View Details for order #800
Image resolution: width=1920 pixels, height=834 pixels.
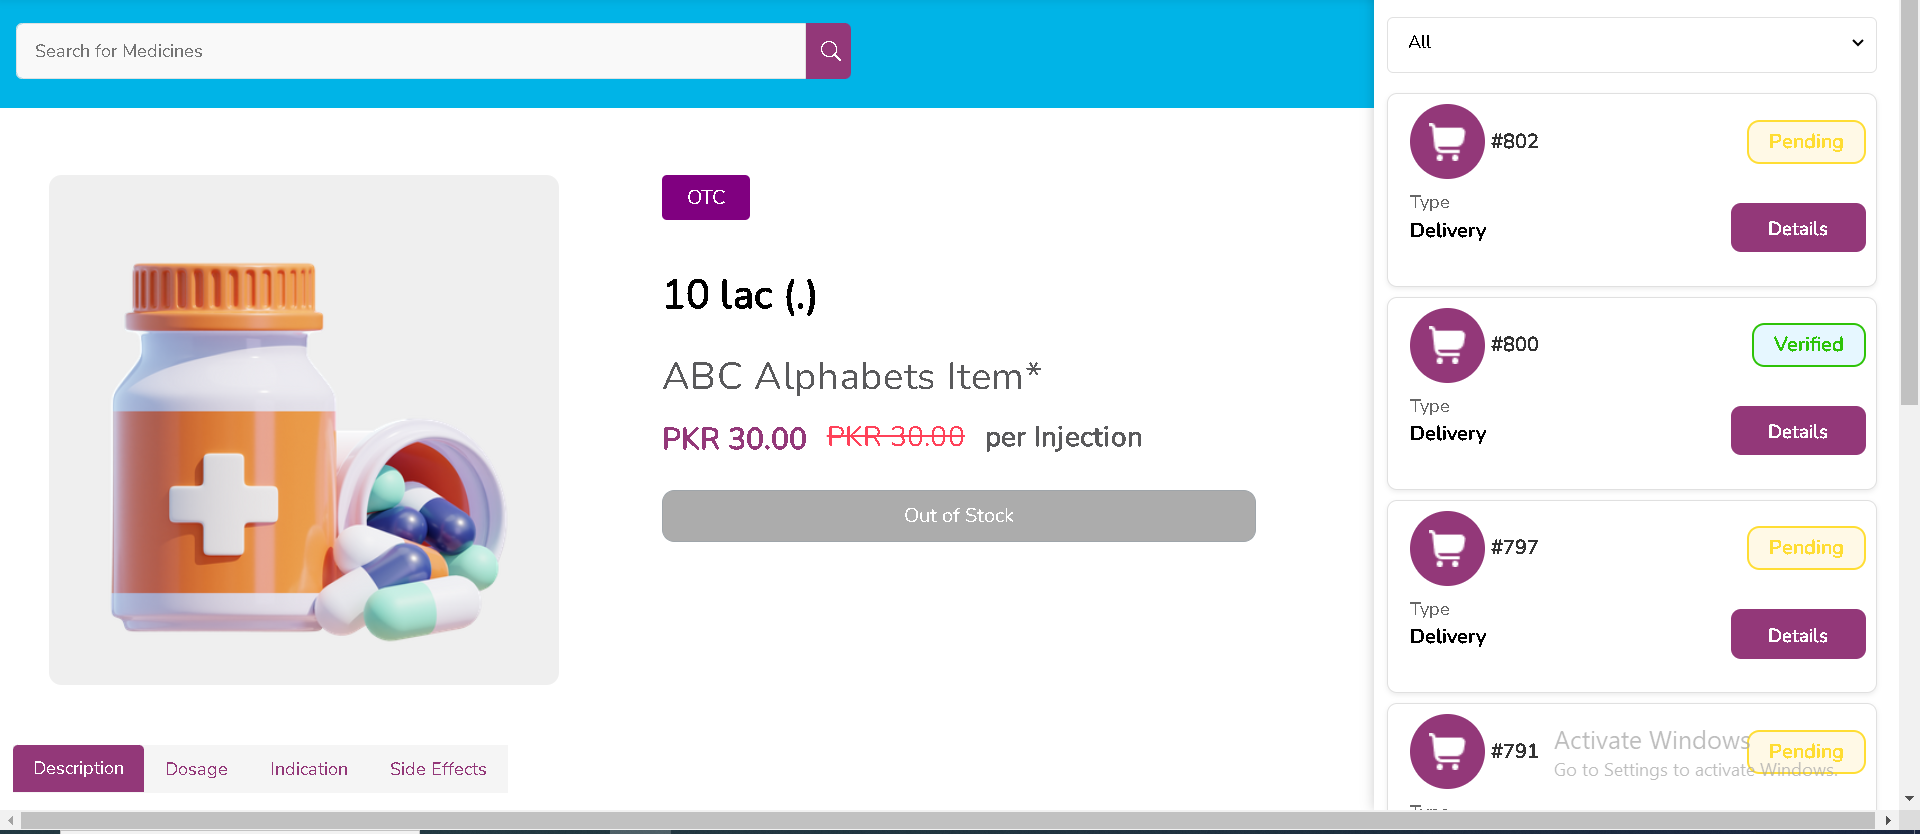click(x=1797, y=430)
